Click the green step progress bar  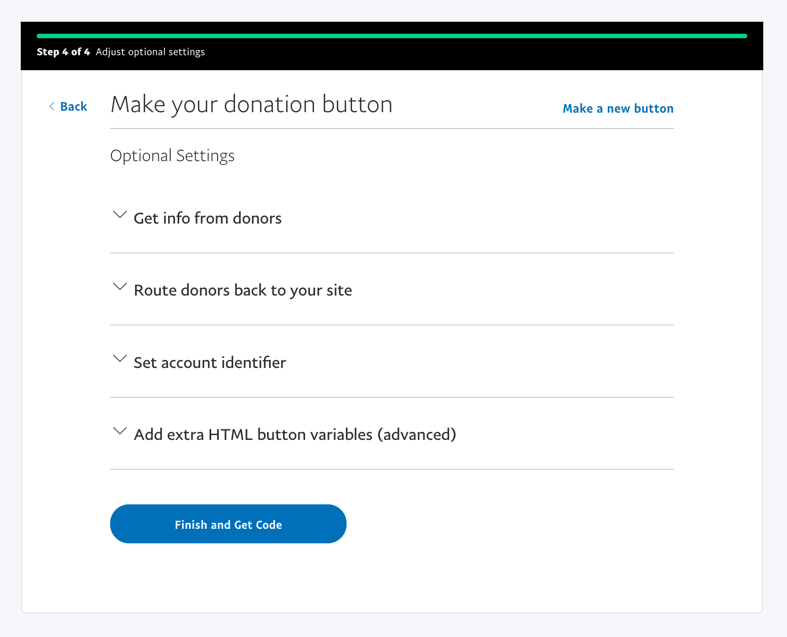click(392, 36)
